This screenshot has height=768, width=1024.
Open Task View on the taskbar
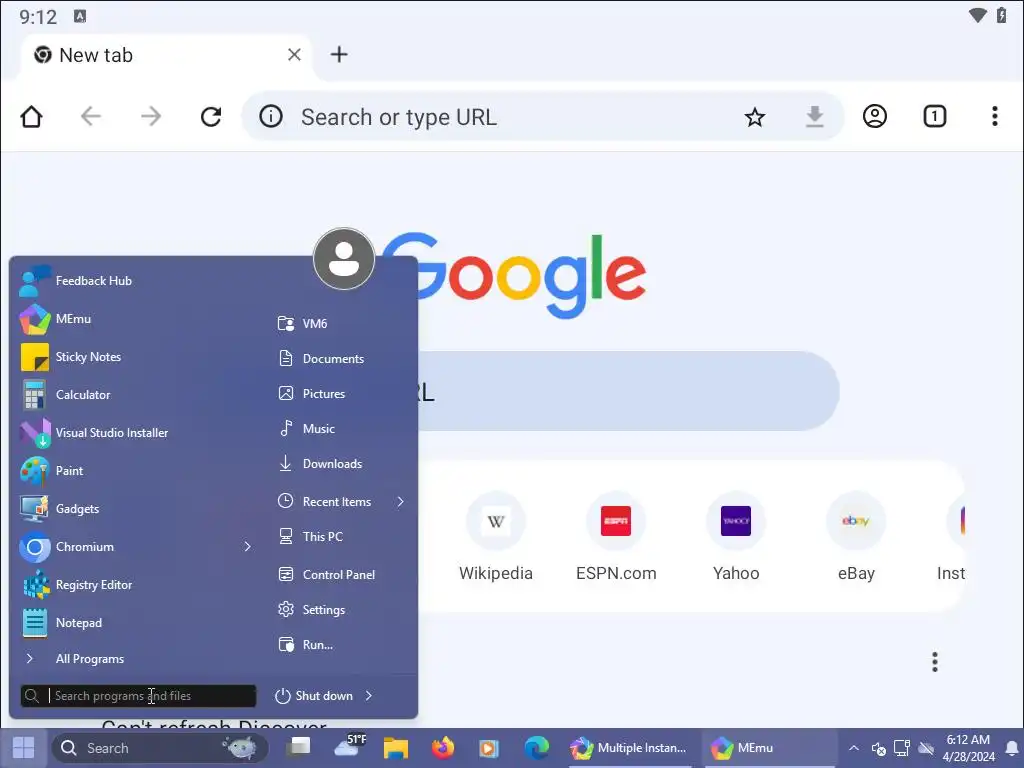click(300, 748)
